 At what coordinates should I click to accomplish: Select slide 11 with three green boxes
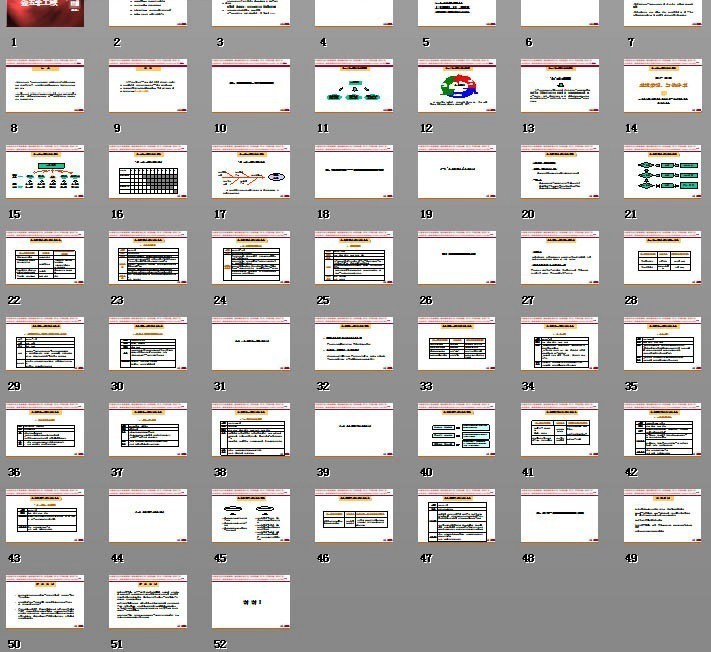(354, 86)
